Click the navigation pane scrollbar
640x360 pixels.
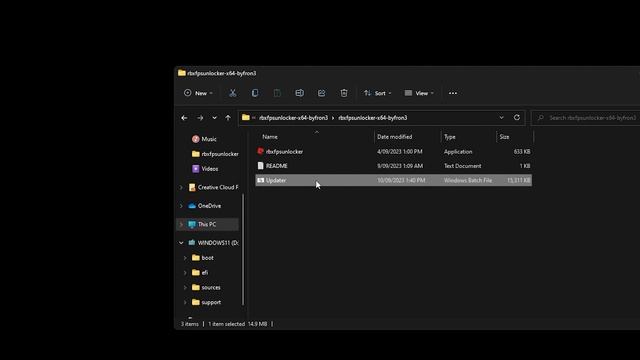click(243, 249)
